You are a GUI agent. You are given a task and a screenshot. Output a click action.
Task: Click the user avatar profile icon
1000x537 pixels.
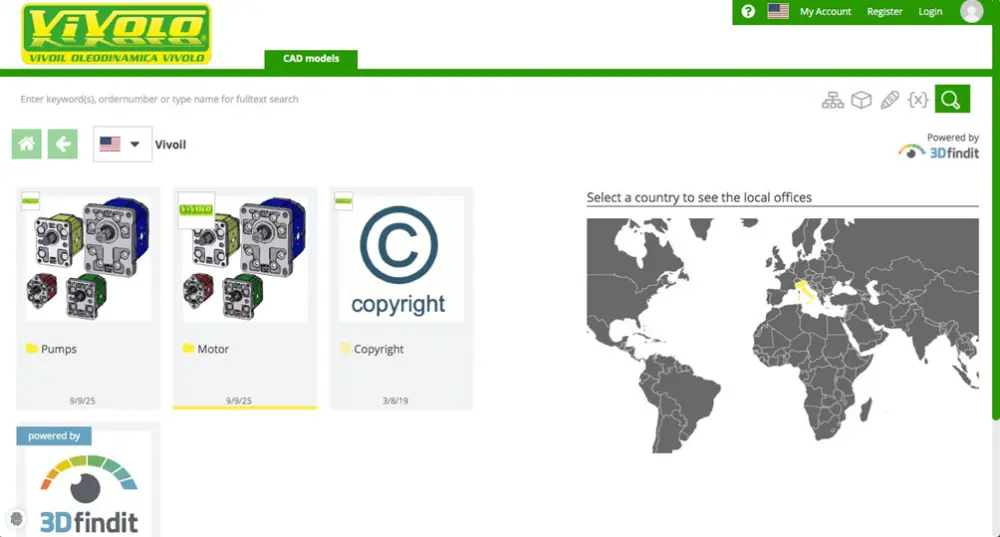(971, 12)
